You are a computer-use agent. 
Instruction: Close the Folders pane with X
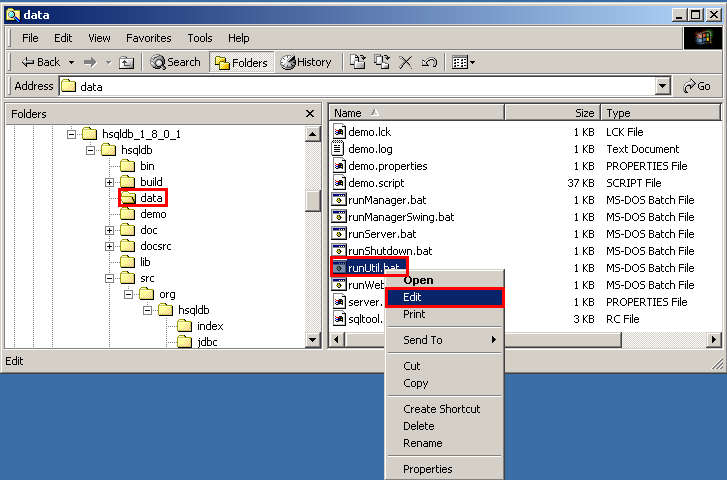pos(310,114)
